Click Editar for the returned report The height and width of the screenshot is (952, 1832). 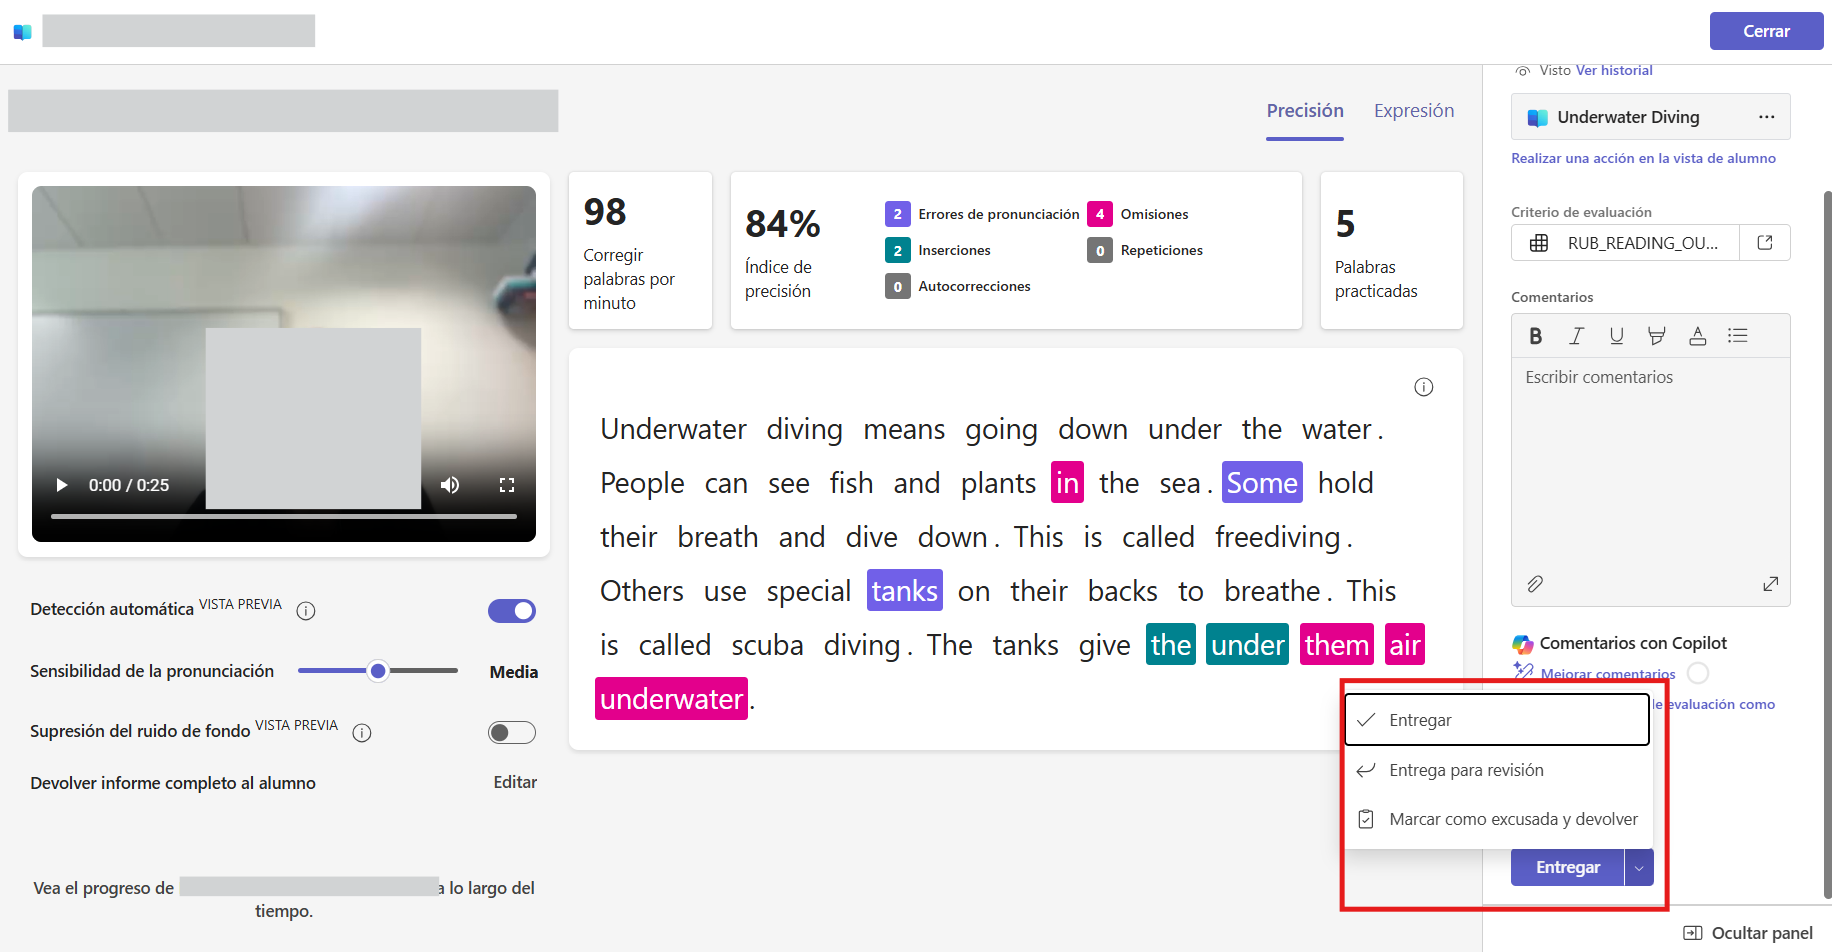tap(515, 782)
